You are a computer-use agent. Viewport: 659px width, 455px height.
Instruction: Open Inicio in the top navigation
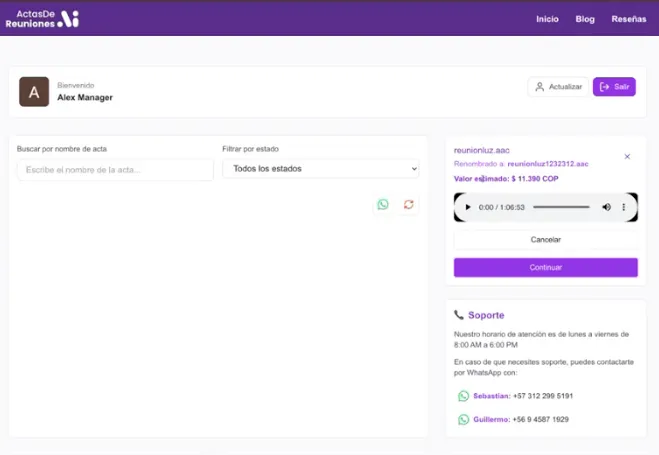click(547, 19)
